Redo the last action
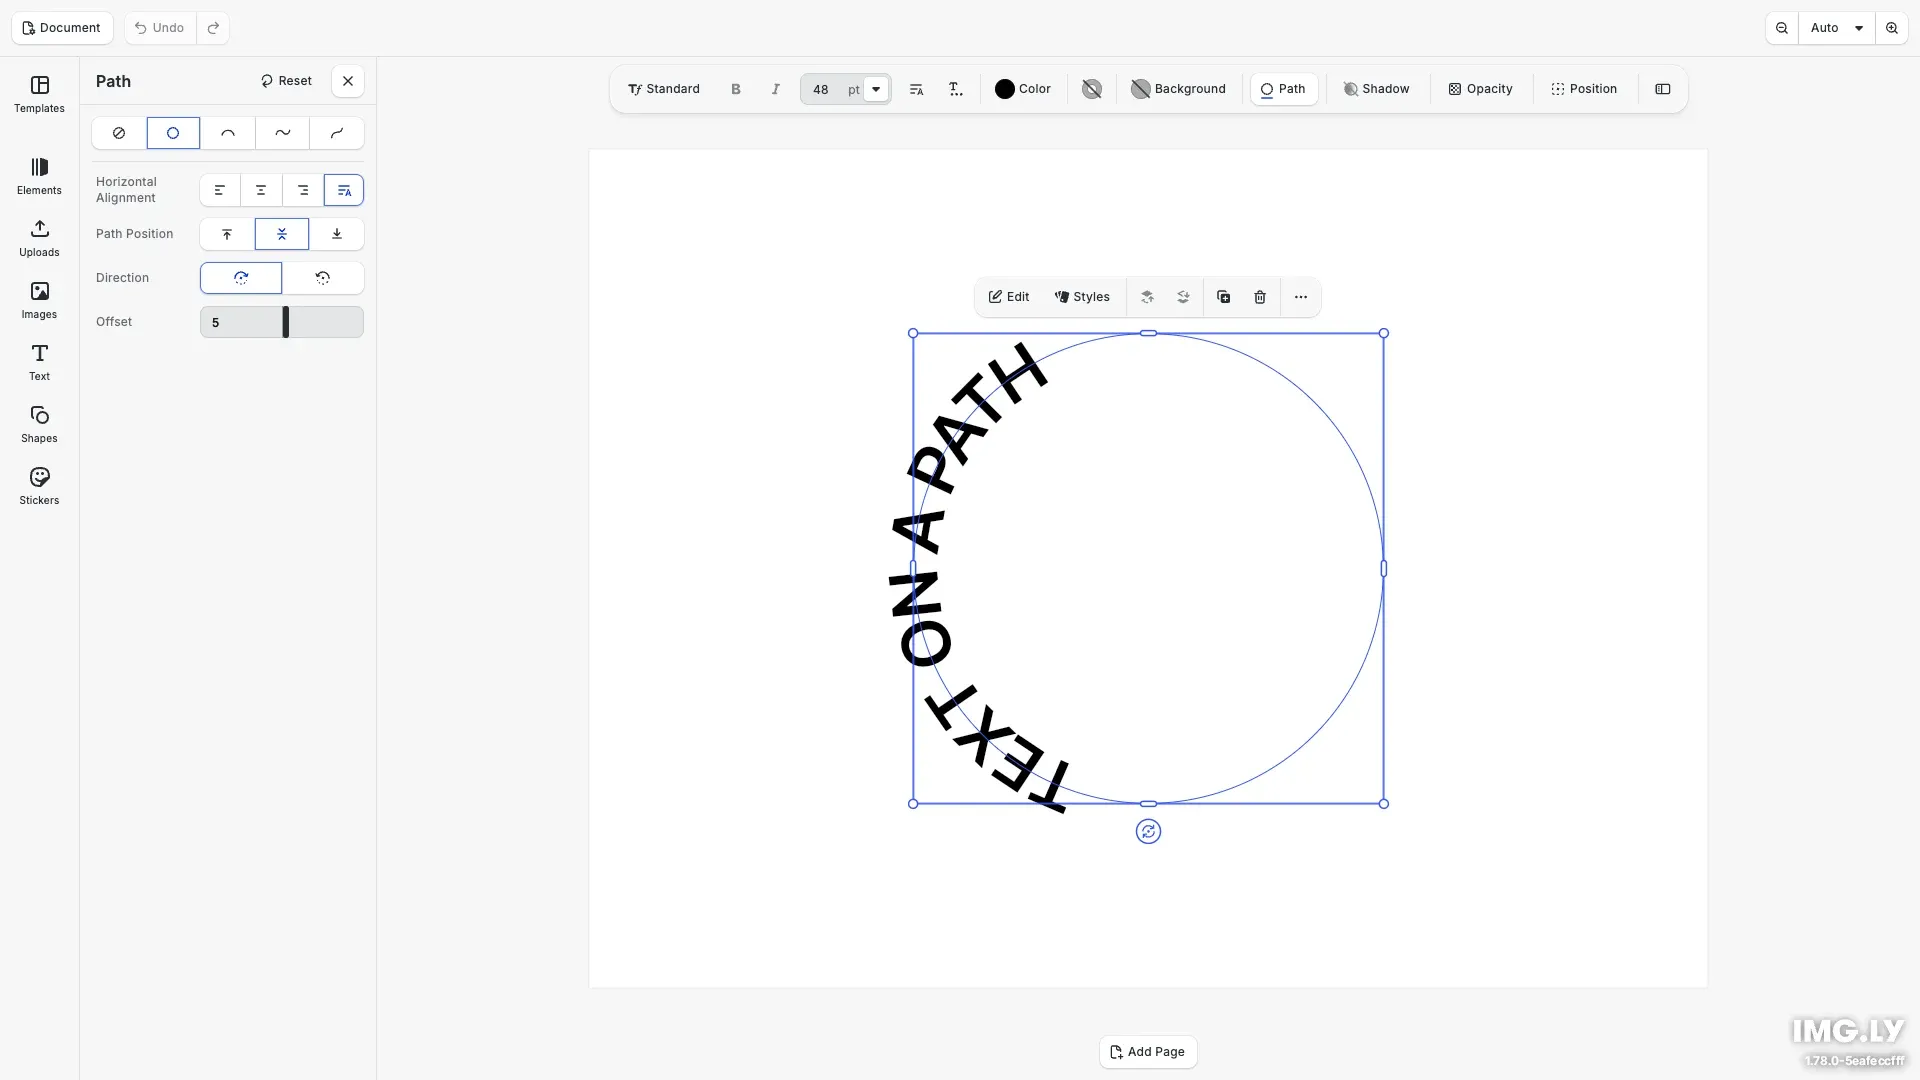The height and width of the screenshot is (1080, 1920). tap(213, 28)
